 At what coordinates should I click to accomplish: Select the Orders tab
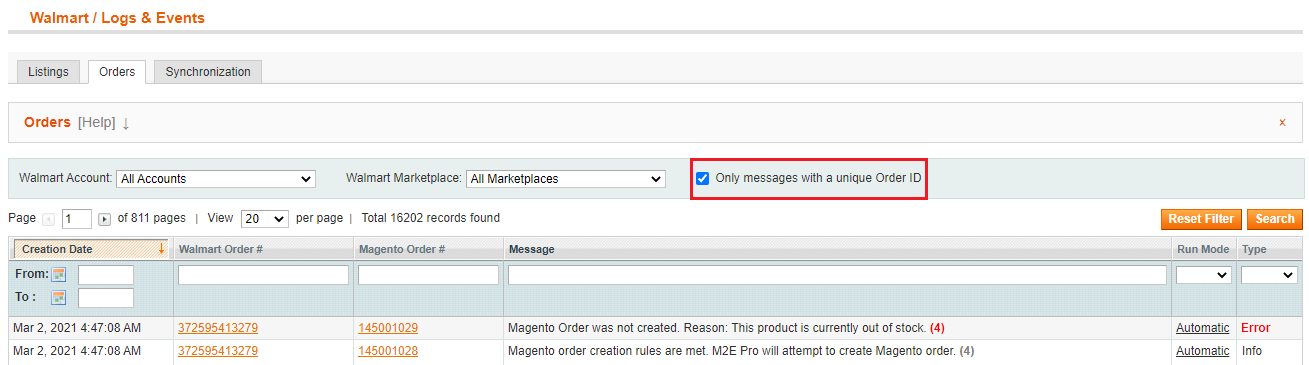tap(117, 72)
